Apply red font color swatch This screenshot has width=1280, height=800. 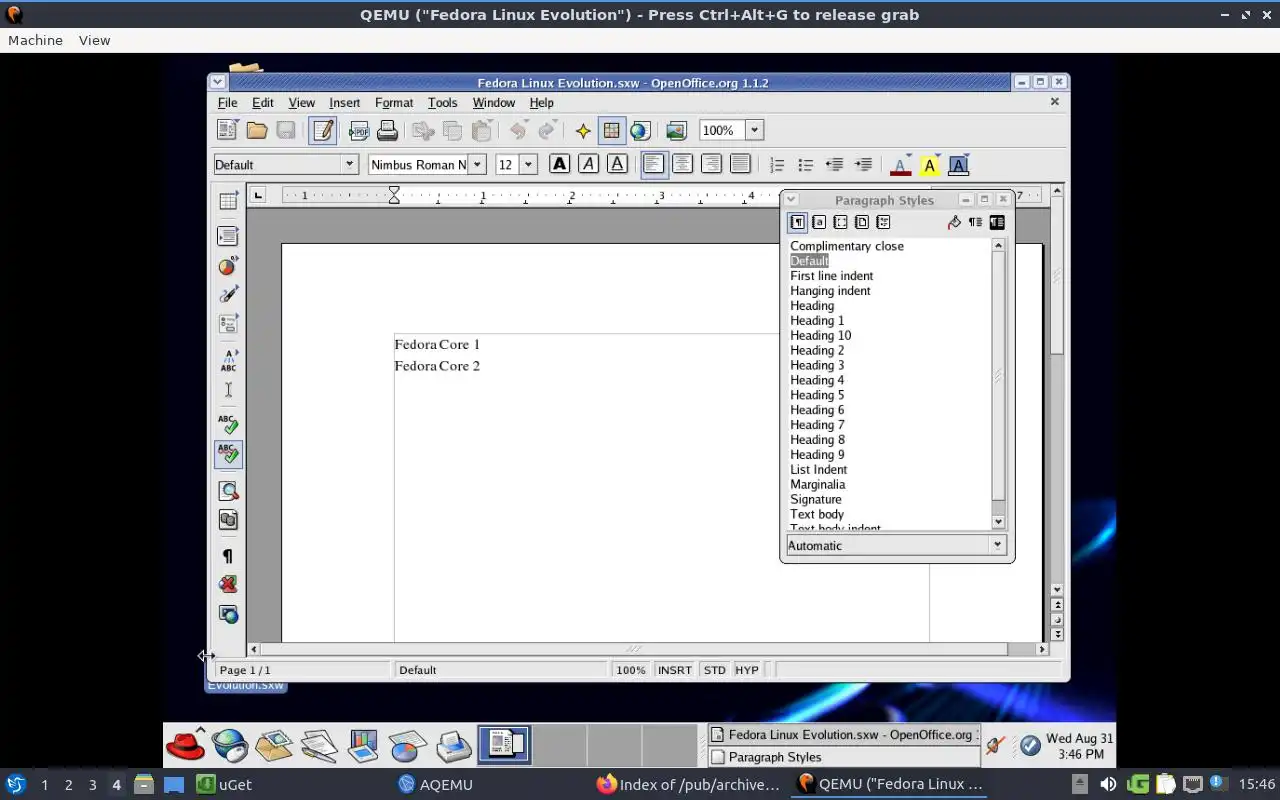pyautogui.click(x=900, y=165)
